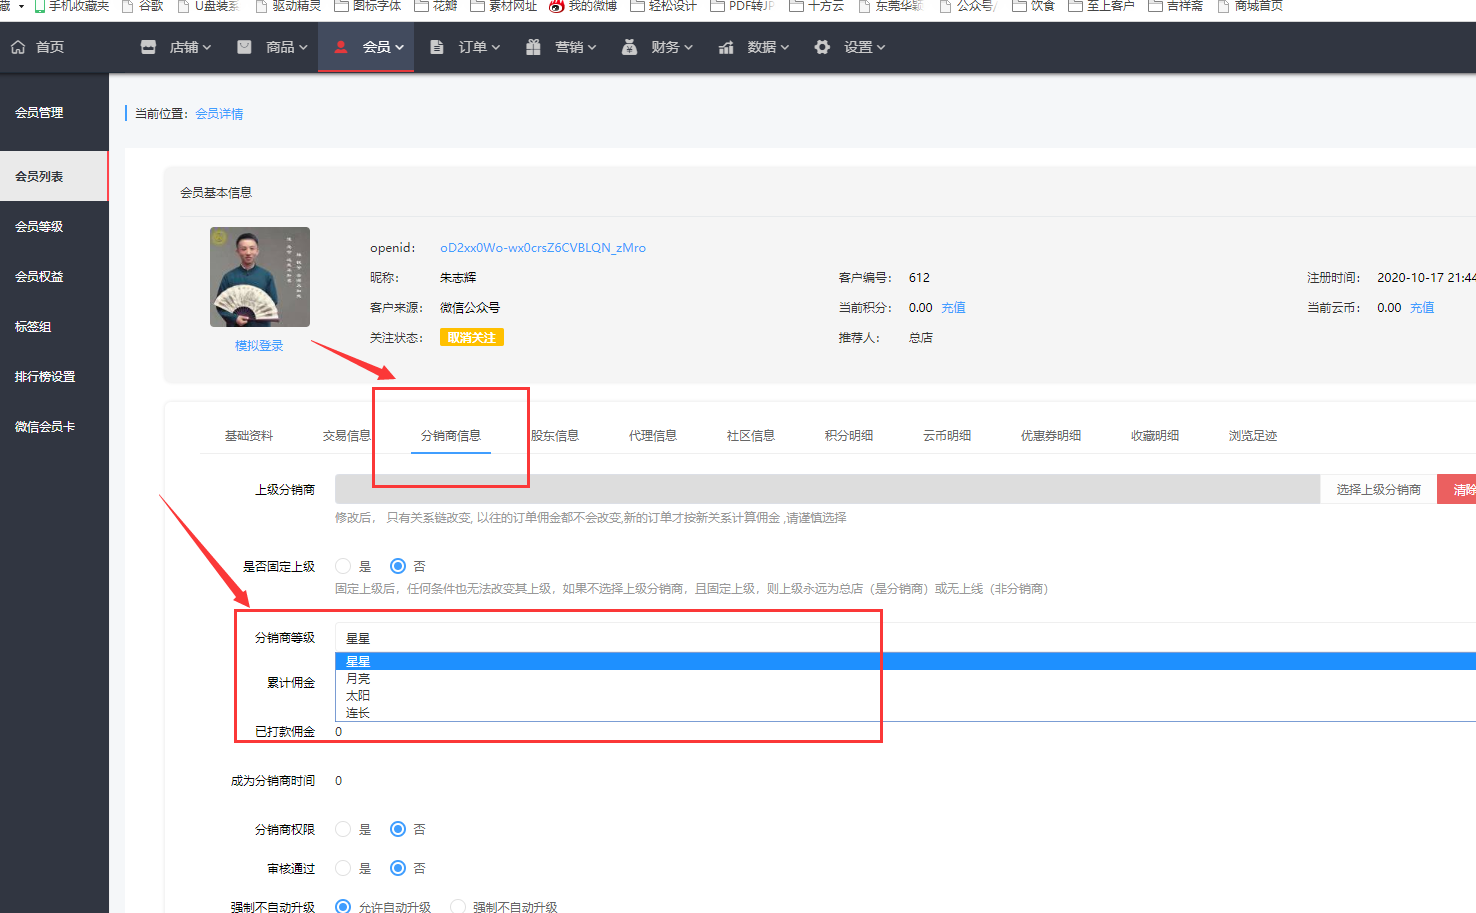Click the openid link oD2xx0Wo-wx0crsZ6CVBLQN_zMro
The width and height of the screenshot is (1476, 913).
pyautogui.click(x=543, y=247)
